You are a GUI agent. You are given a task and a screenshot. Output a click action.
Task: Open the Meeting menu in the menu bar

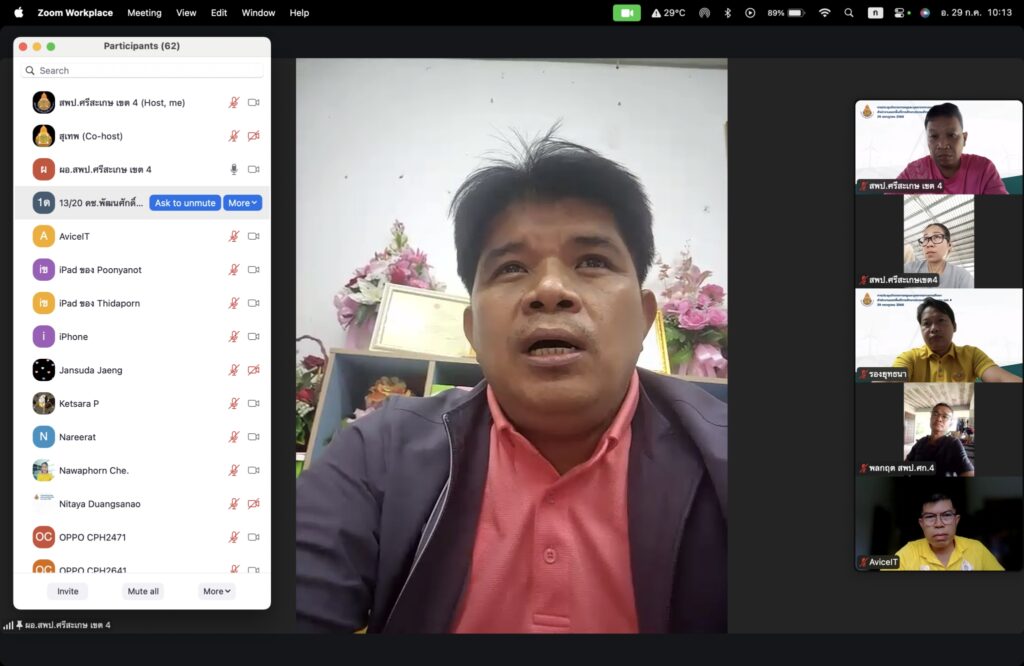(144, 13)
